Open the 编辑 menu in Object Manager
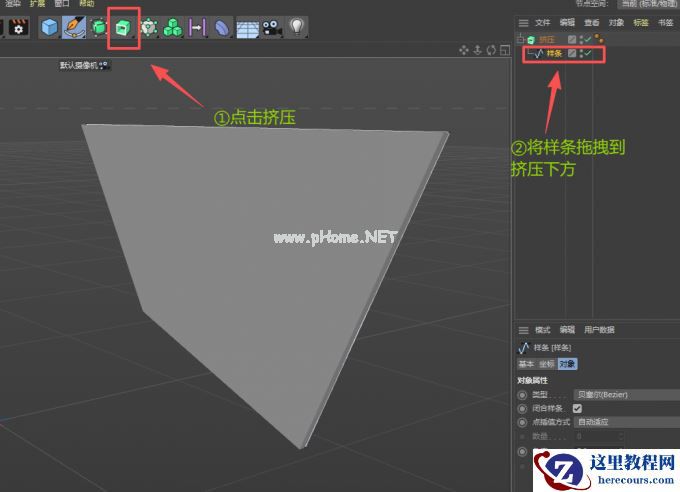 pyautogui.click(x=567, y=23)
